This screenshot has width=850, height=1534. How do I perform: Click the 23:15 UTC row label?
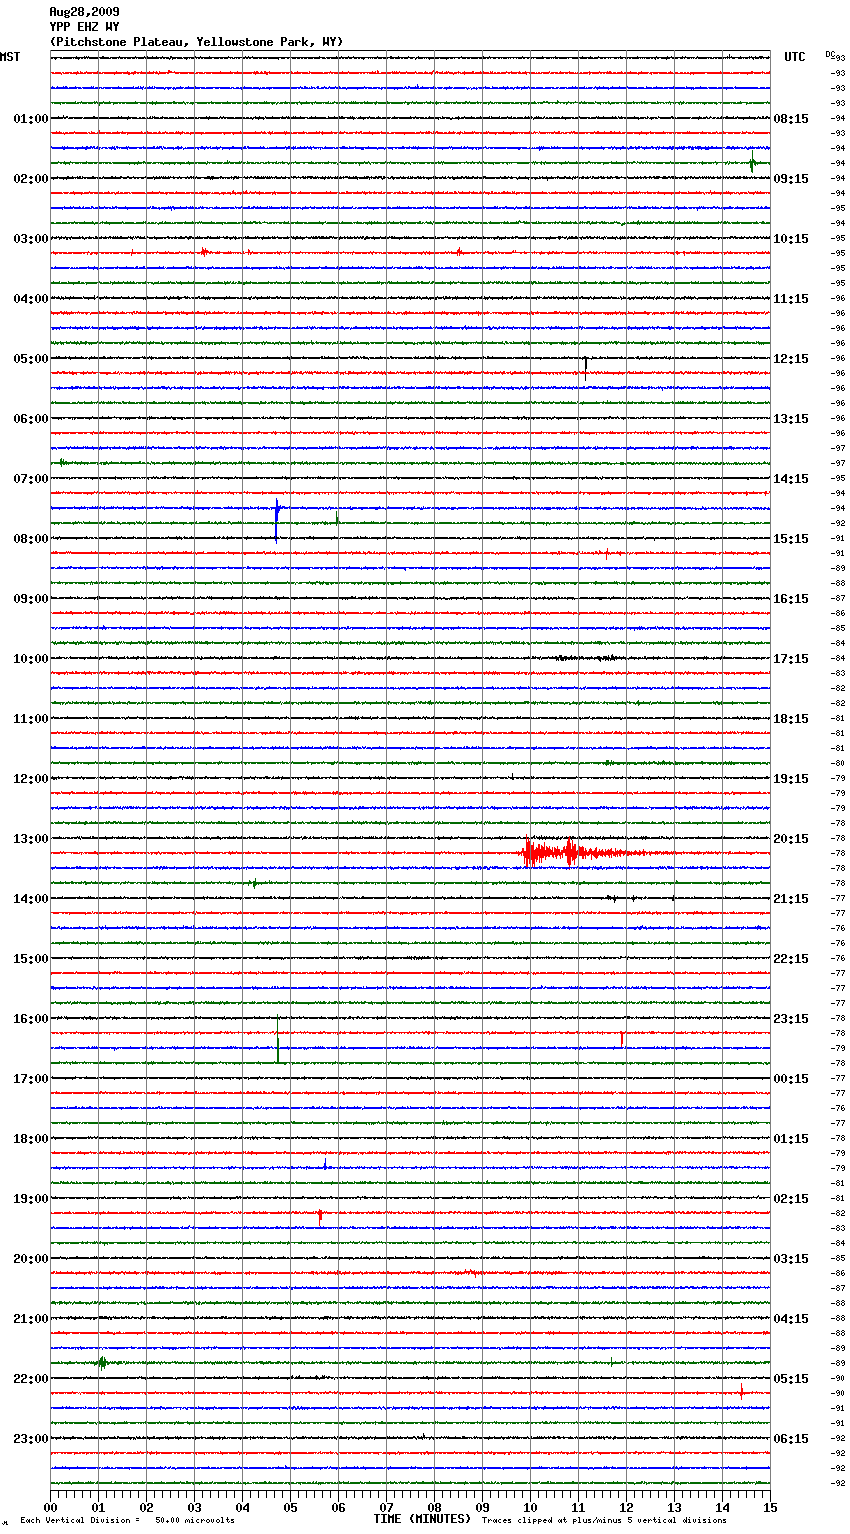pos(791,1019)
